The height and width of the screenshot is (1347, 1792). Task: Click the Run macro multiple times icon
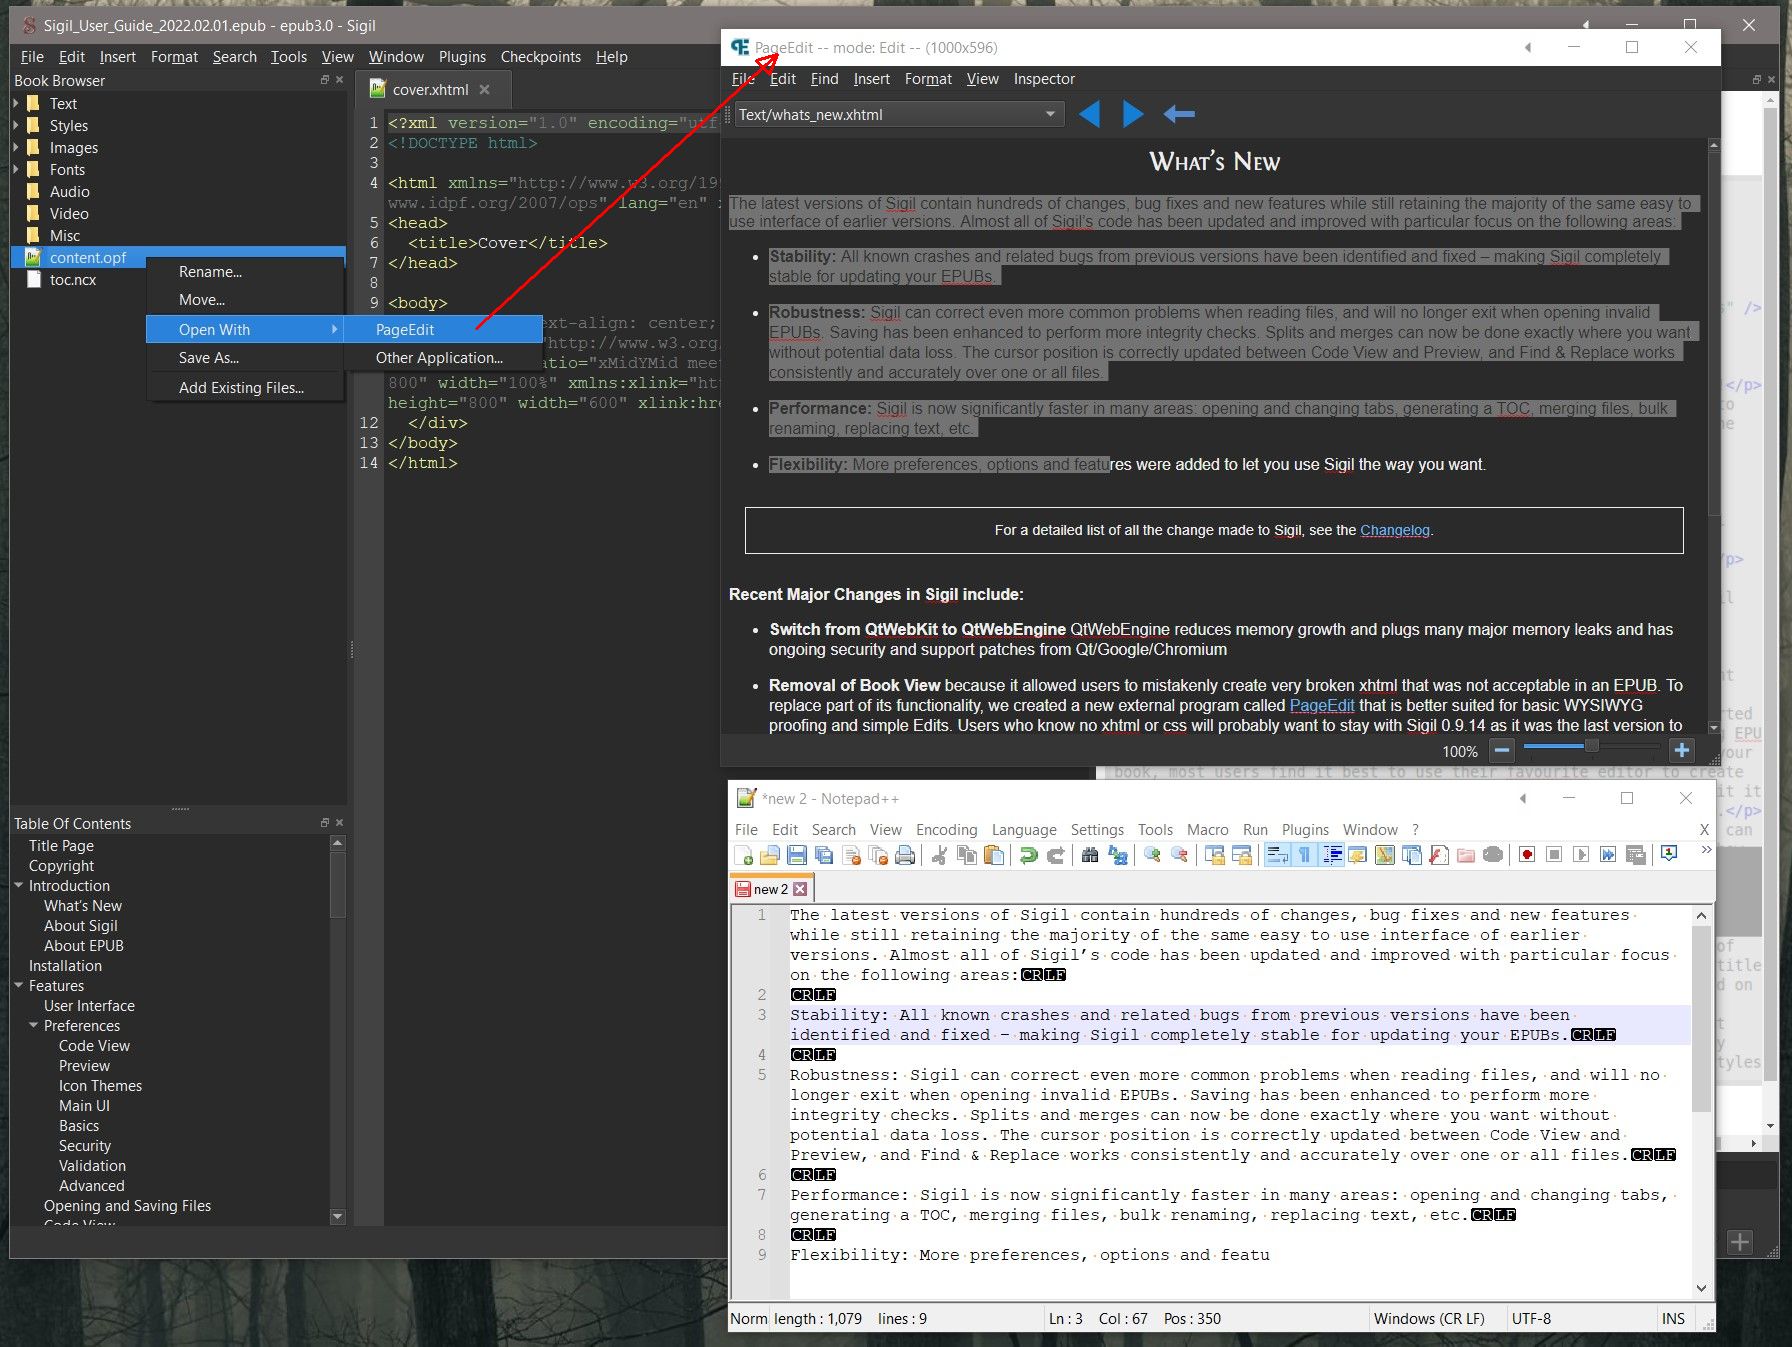[1608, 855]
